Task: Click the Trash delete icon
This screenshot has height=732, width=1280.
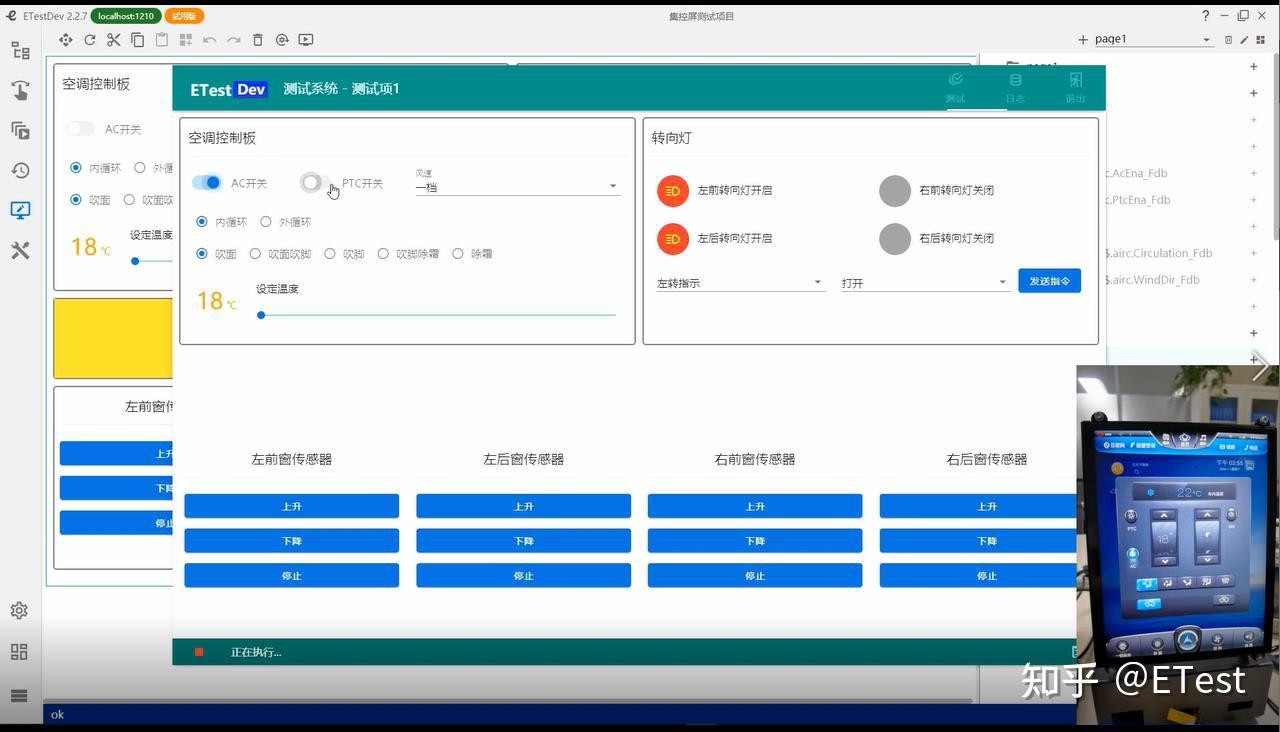Action: pyautogui.click(x=258, y=40)
